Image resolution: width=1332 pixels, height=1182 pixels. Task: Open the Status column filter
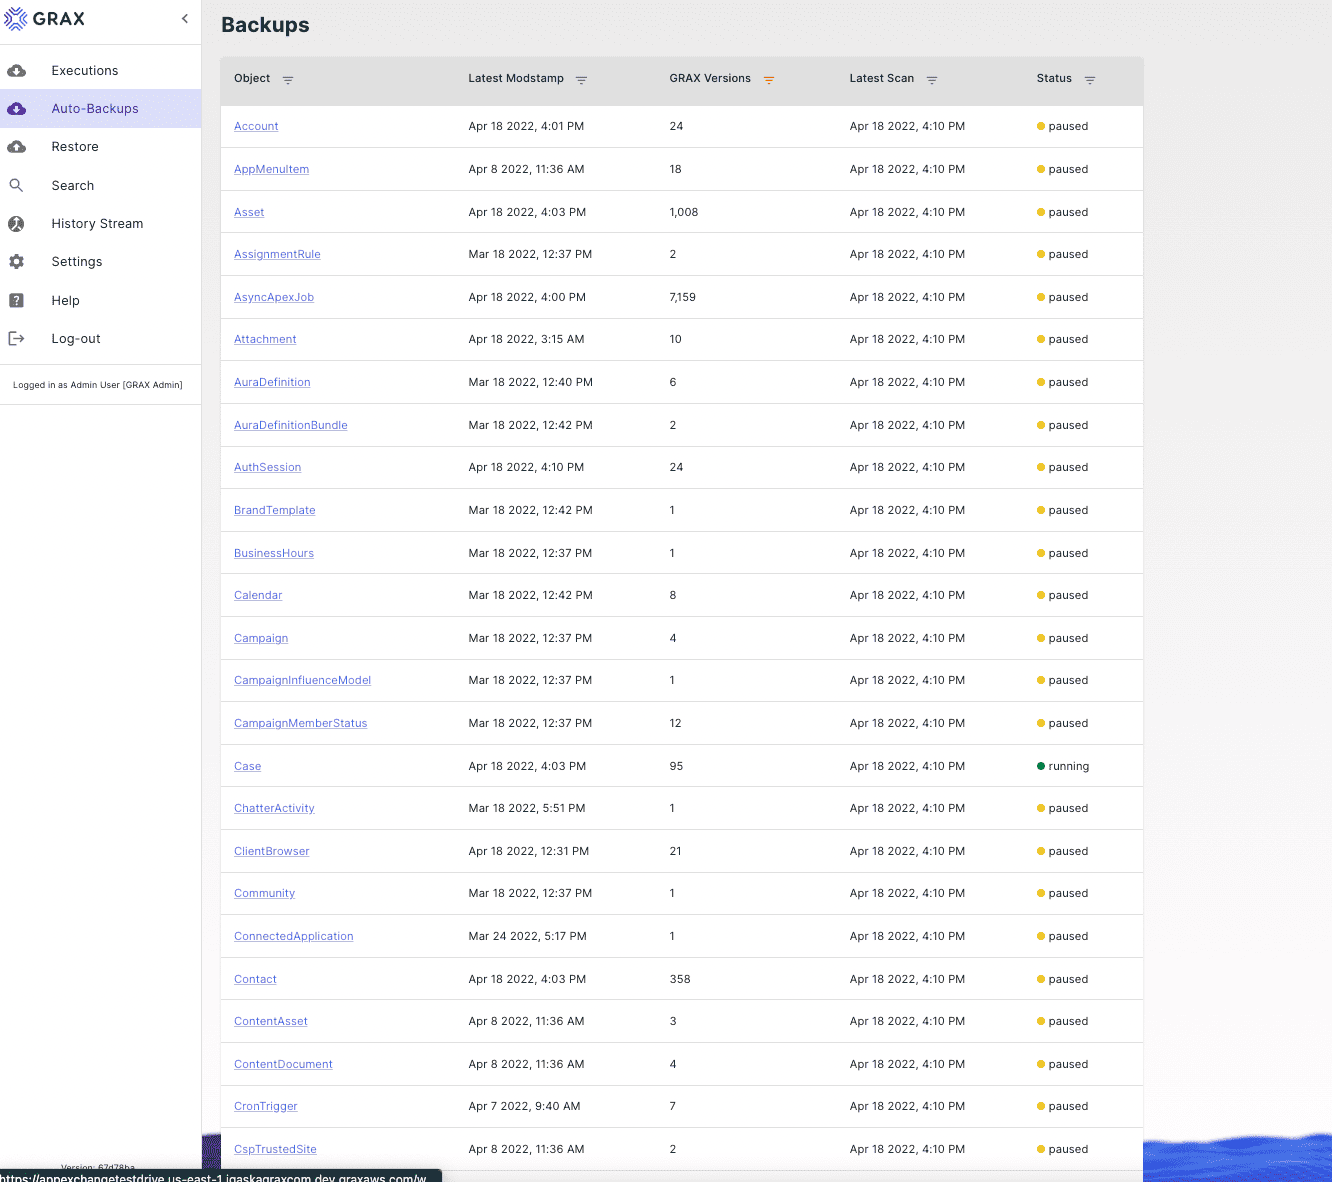(1090, 80)
